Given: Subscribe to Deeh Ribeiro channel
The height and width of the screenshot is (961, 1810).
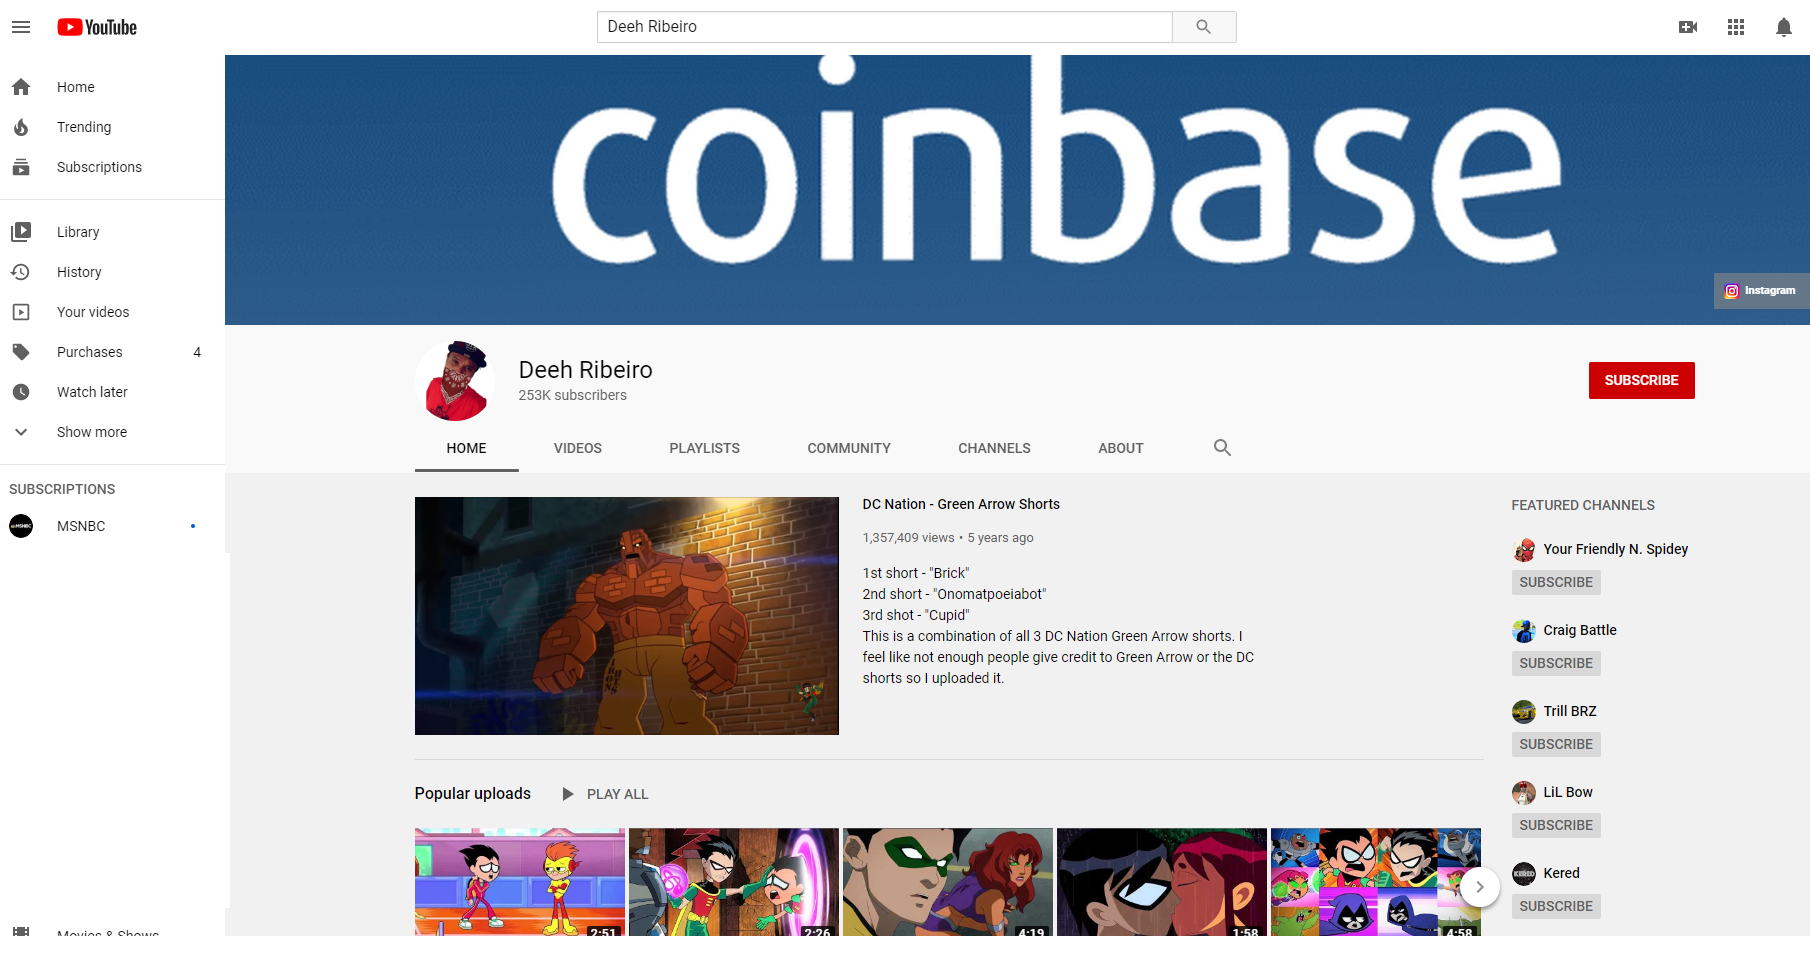Looking at the screenshot, I should [1641, 380].
